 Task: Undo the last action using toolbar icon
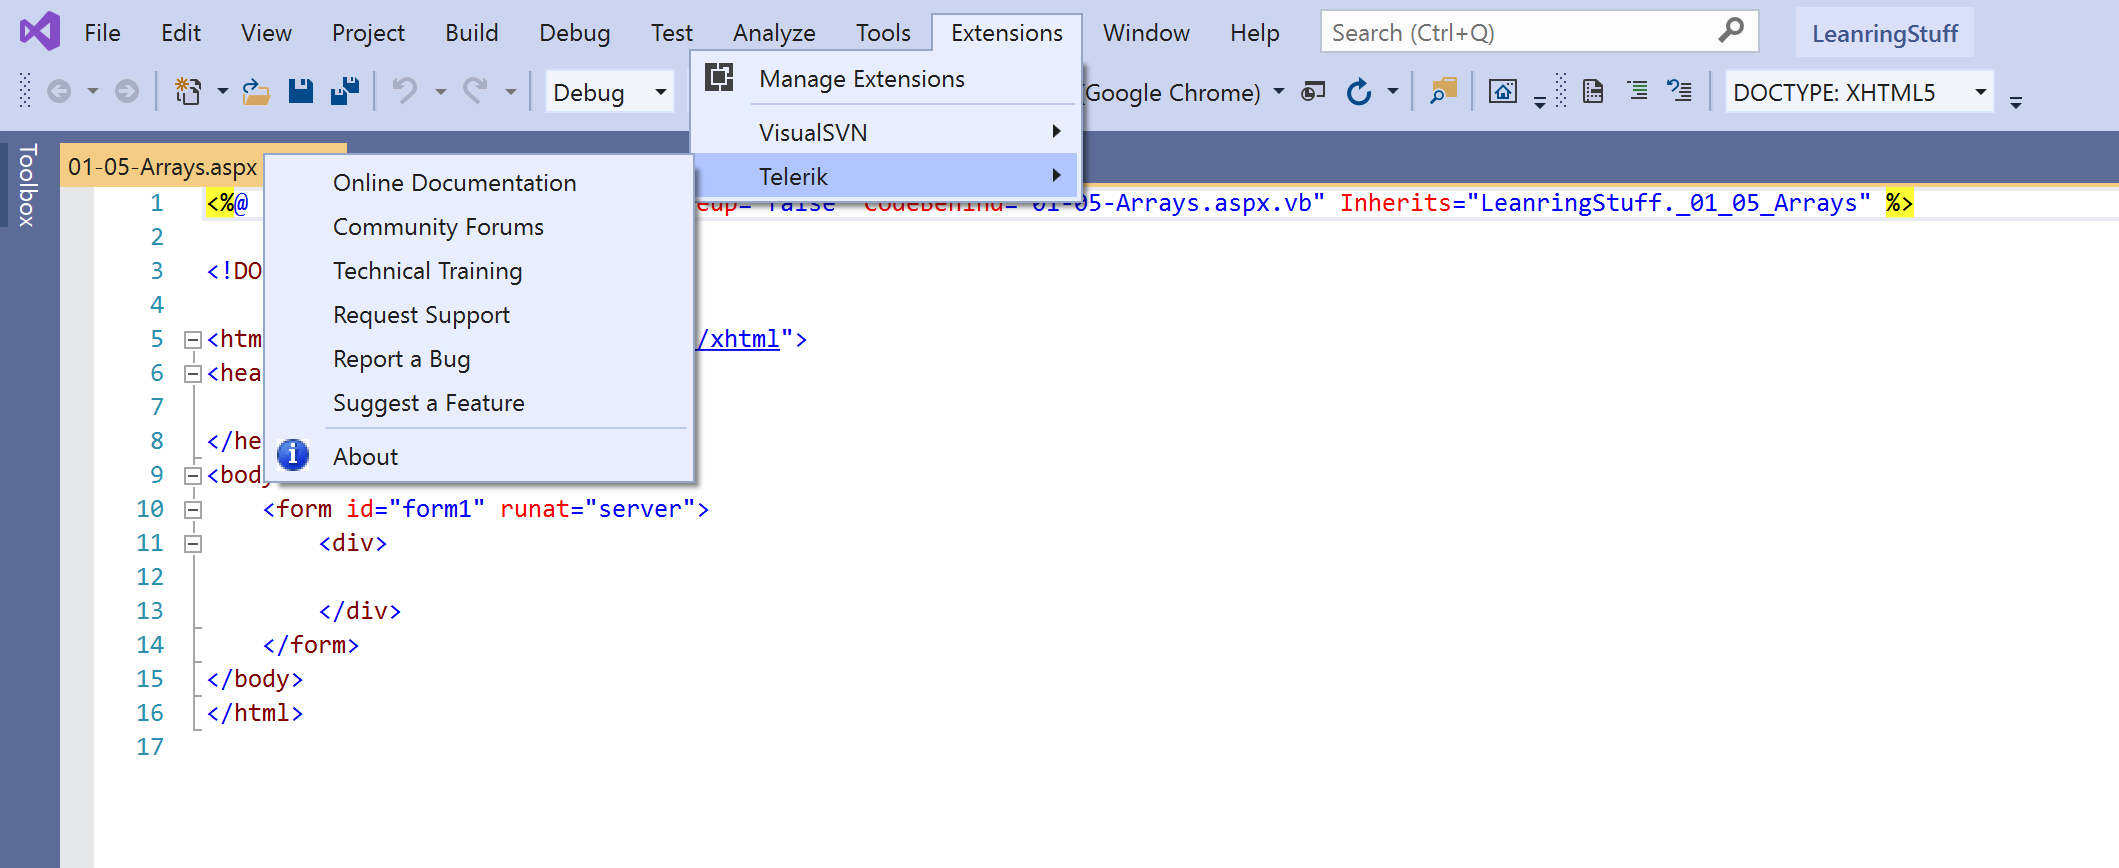point(404,92)
